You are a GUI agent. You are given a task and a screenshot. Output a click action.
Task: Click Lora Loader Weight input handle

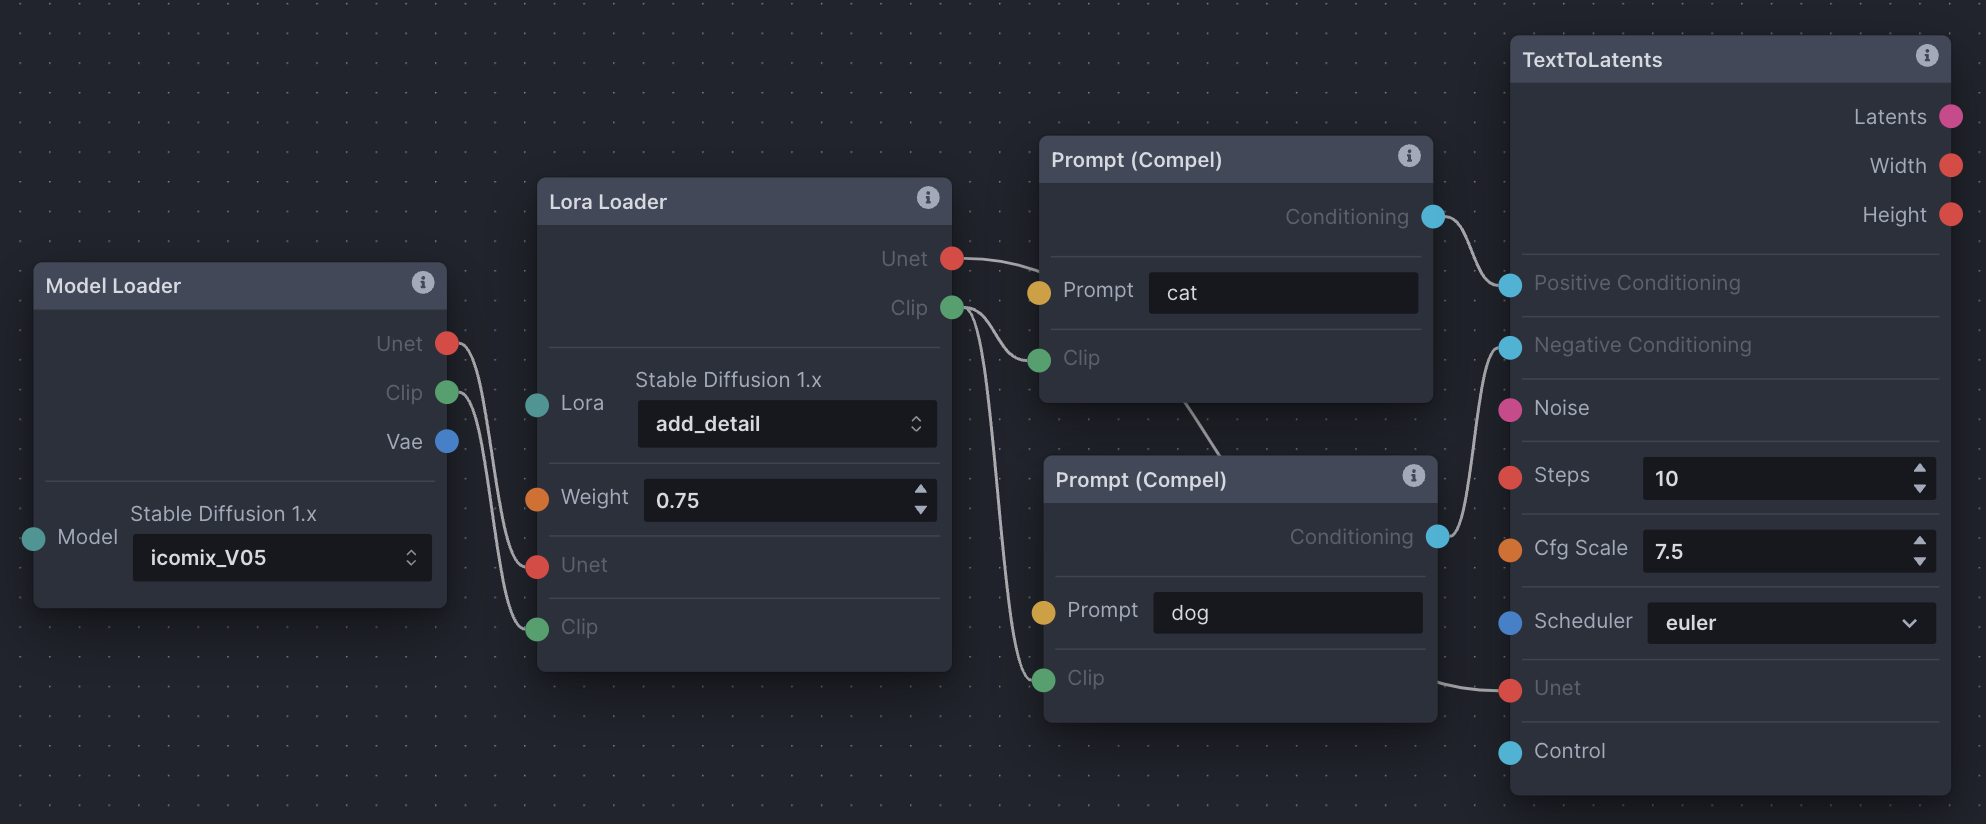(x=537, y=499)
